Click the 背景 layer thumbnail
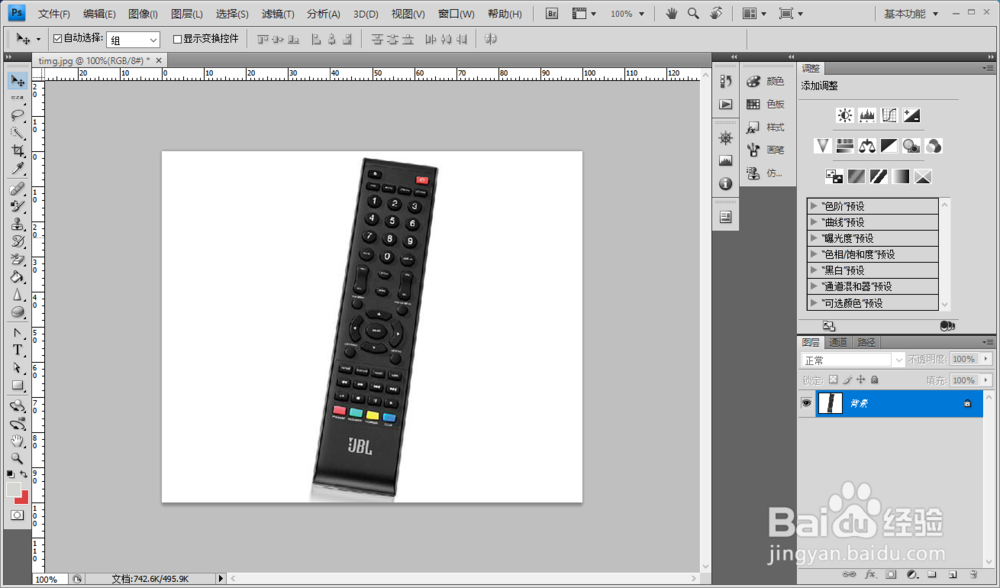 pyautogui.click(x=830, y=403)
